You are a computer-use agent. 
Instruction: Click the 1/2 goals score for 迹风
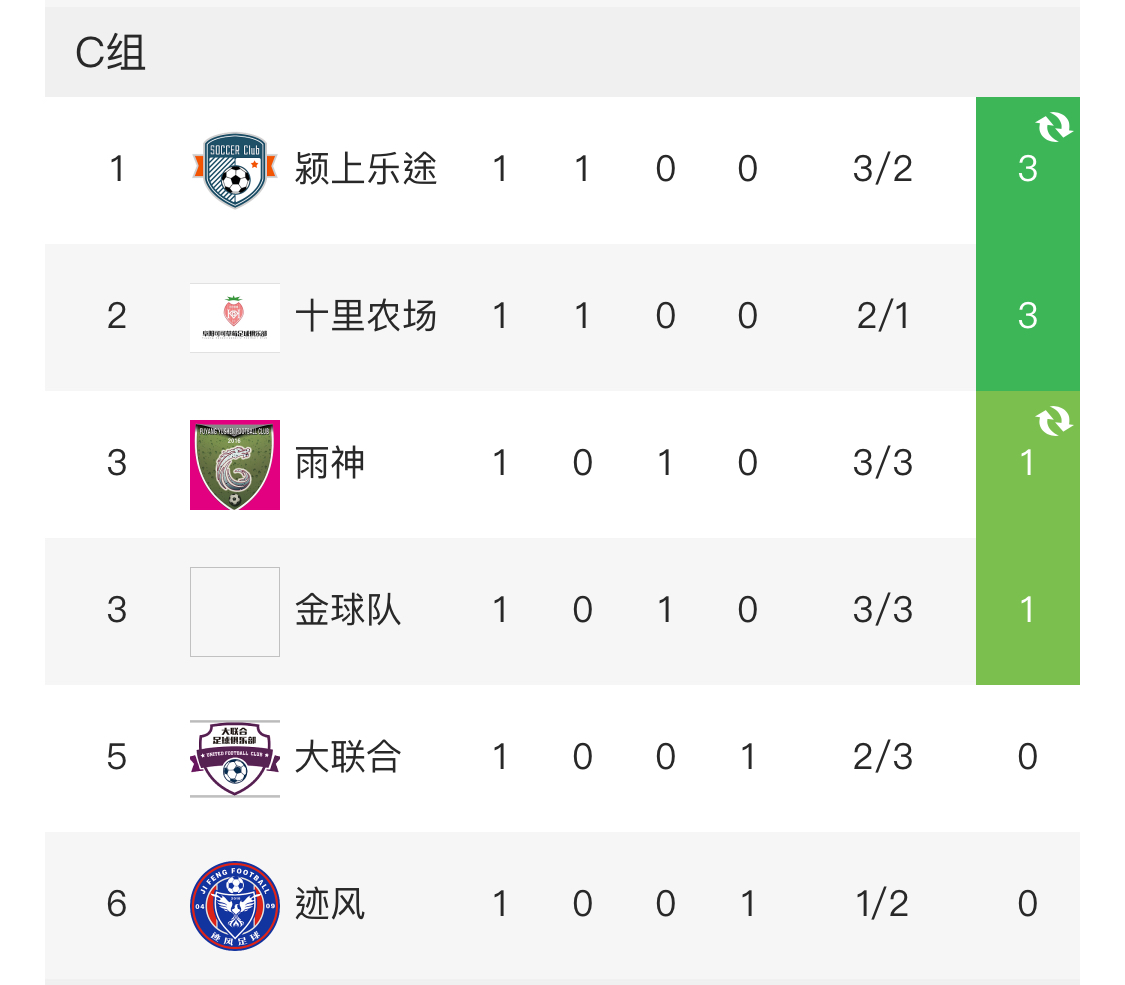pos(882,904)
